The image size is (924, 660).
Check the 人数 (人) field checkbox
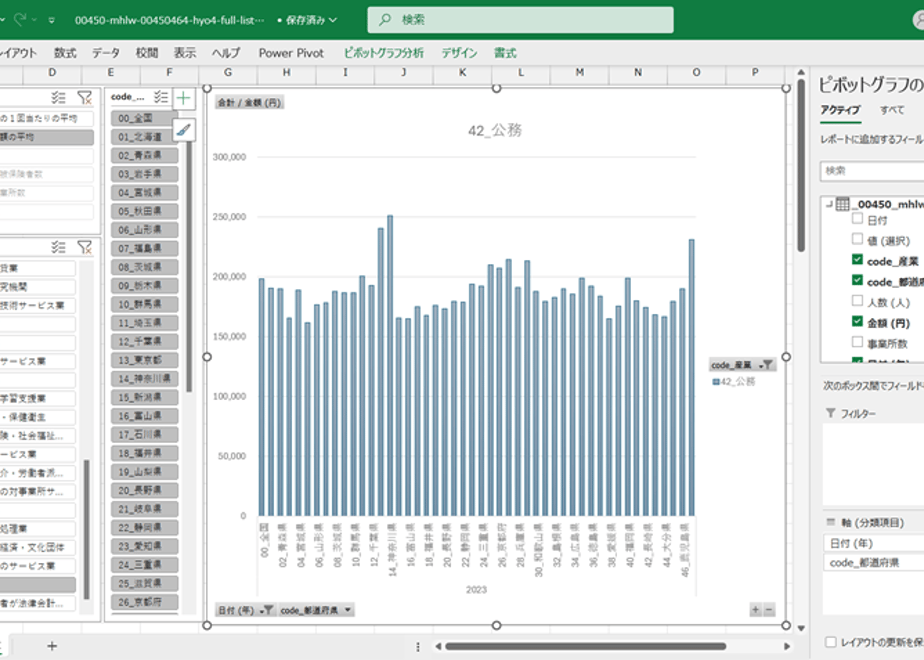[857, 301]
